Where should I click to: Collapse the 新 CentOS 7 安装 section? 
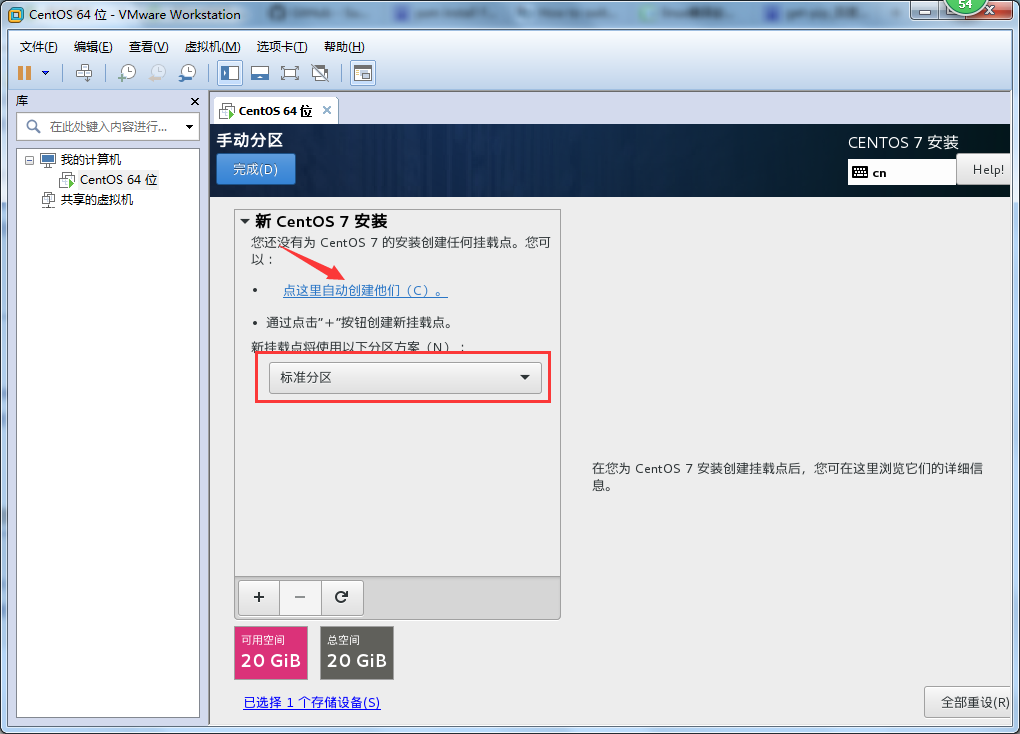(x=245, y=221)
